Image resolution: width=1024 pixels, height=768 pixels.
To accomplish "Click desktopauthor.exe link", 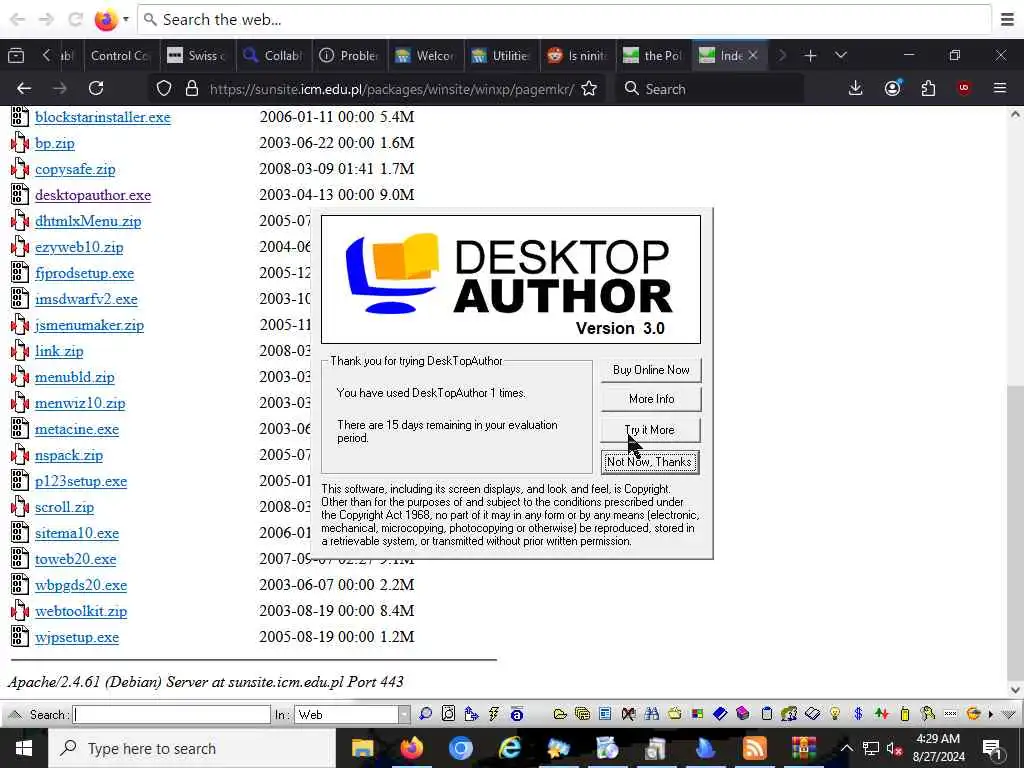I will [x=93, y=195].
